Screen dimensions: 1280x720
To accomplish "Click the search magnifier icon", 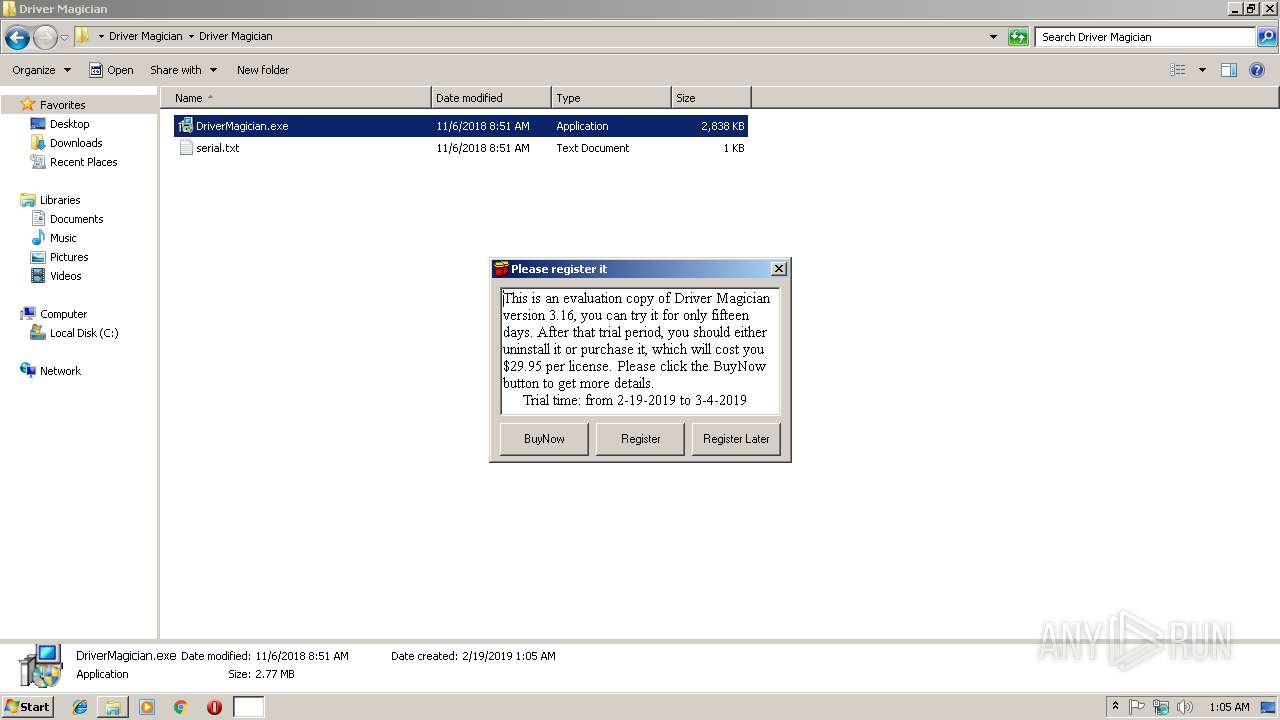I will point(1267,37).
